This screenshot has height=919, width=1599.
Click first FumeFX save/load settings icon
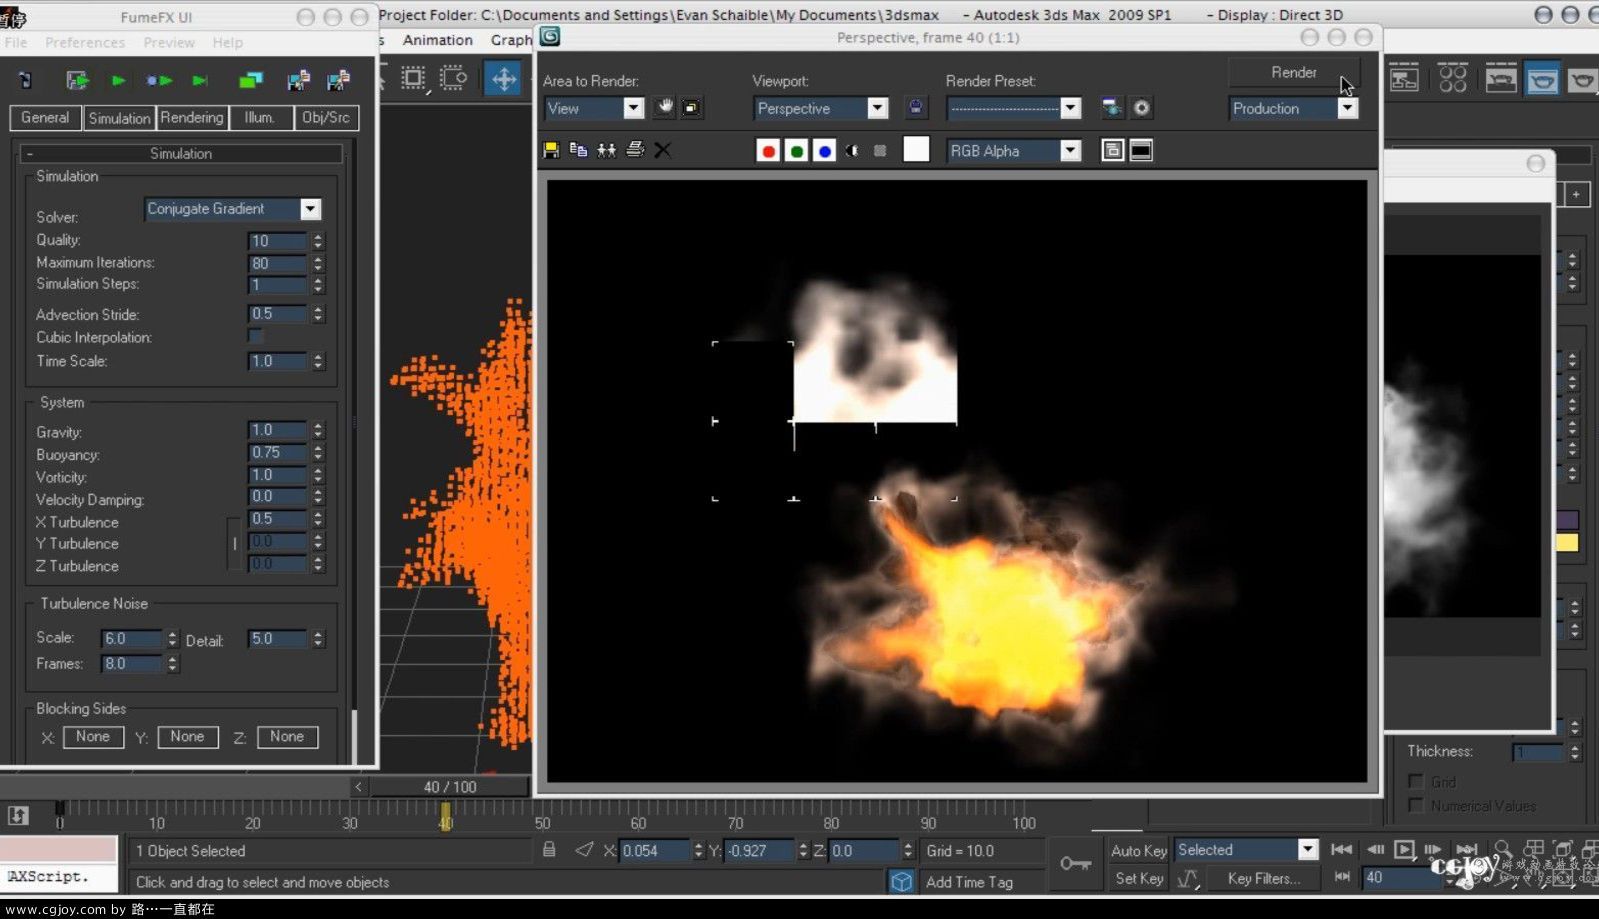[298, 80]
